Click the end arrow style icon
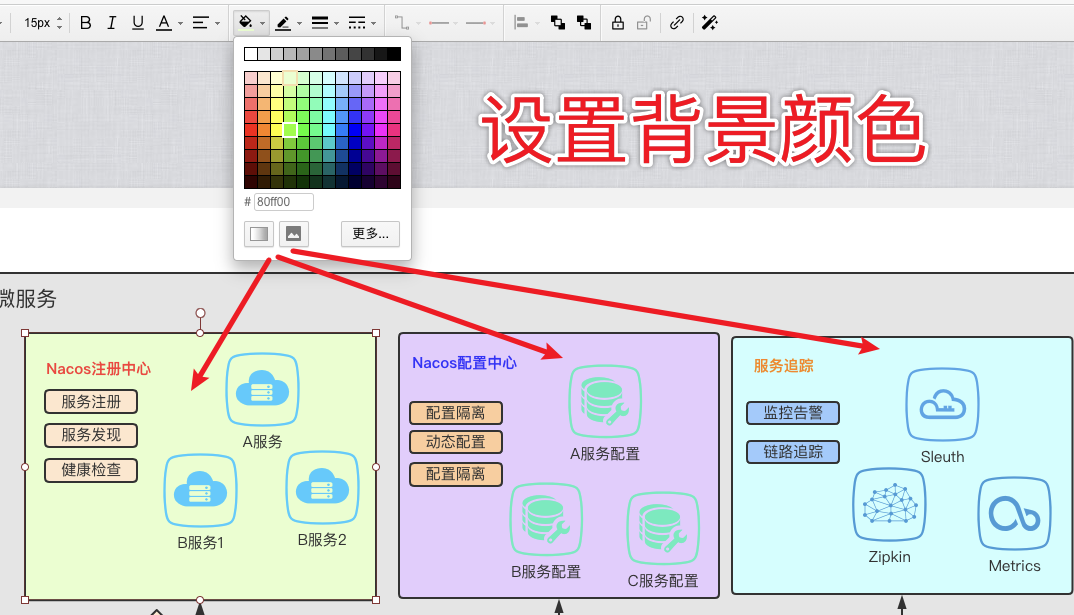 pos(475,23)
